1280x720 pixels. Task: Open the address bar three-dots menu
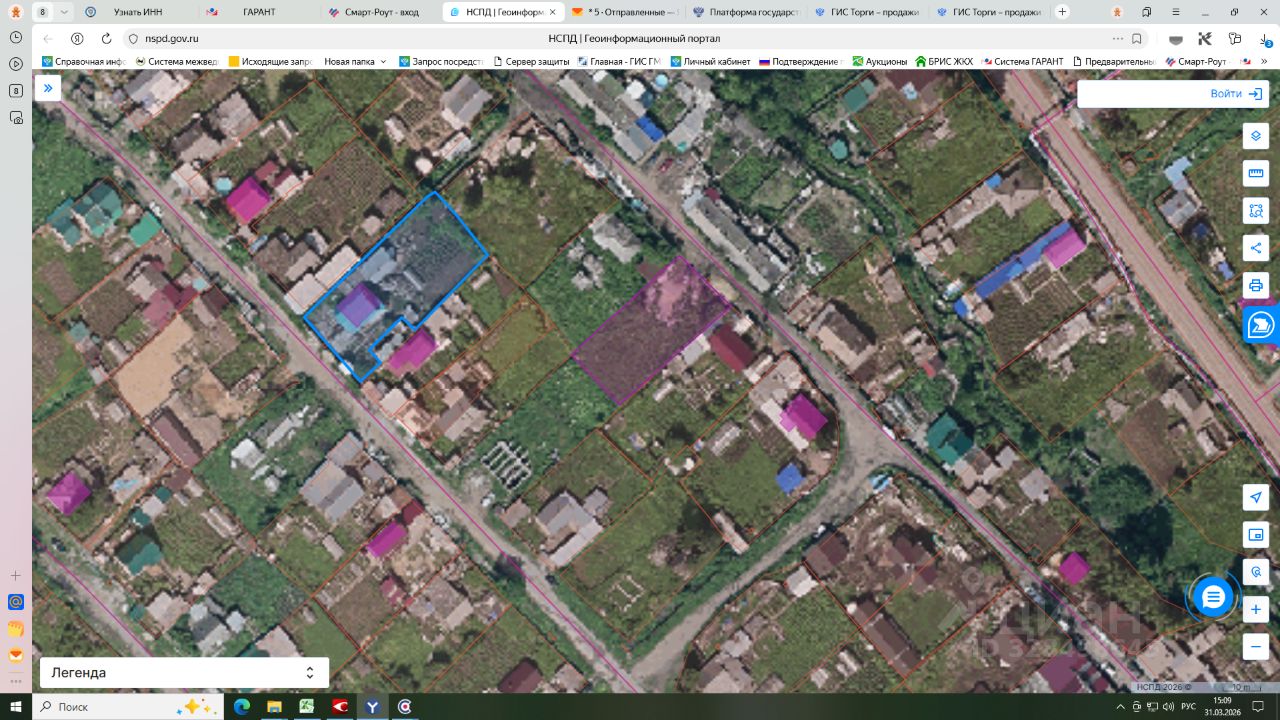(1117, 38)
